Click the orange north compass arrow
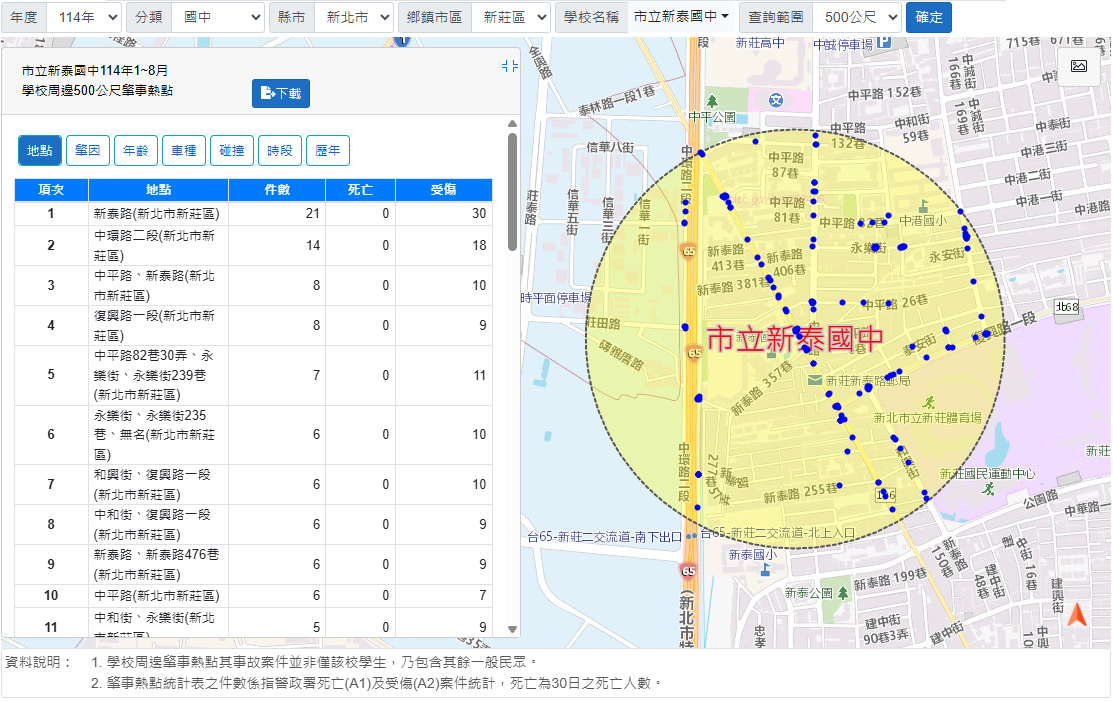 [x=1076, y=616]
